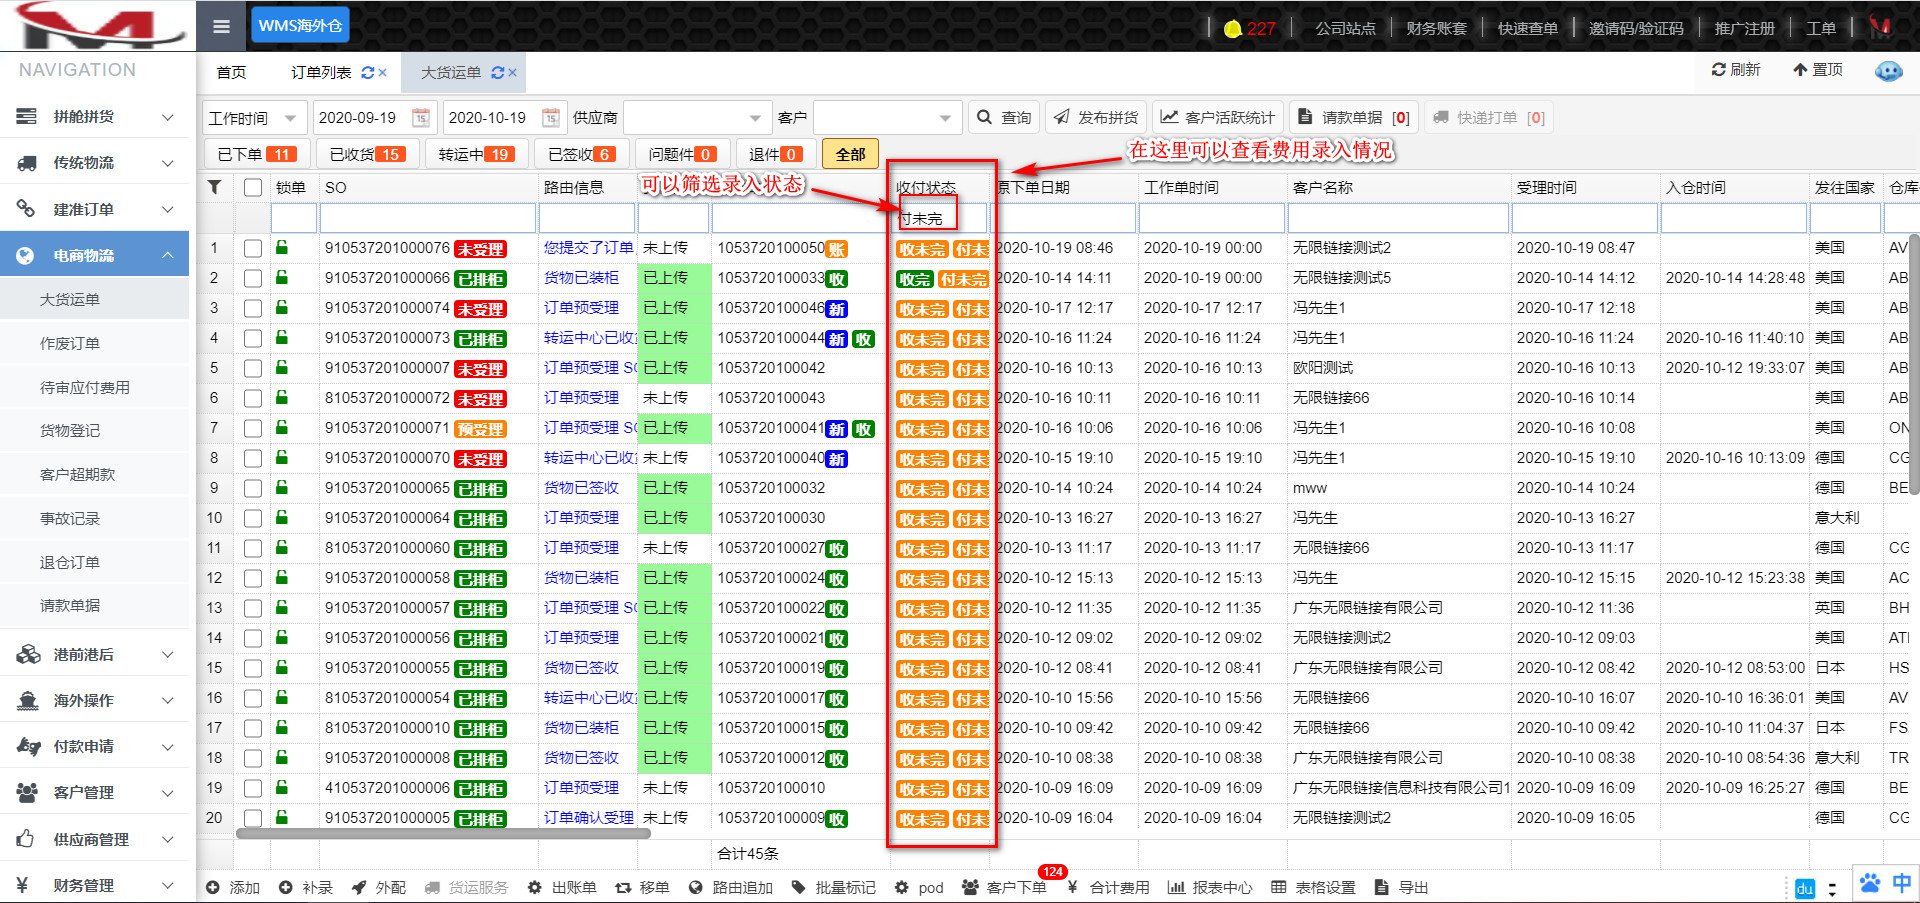Click the table filter funnel icon

215,187
